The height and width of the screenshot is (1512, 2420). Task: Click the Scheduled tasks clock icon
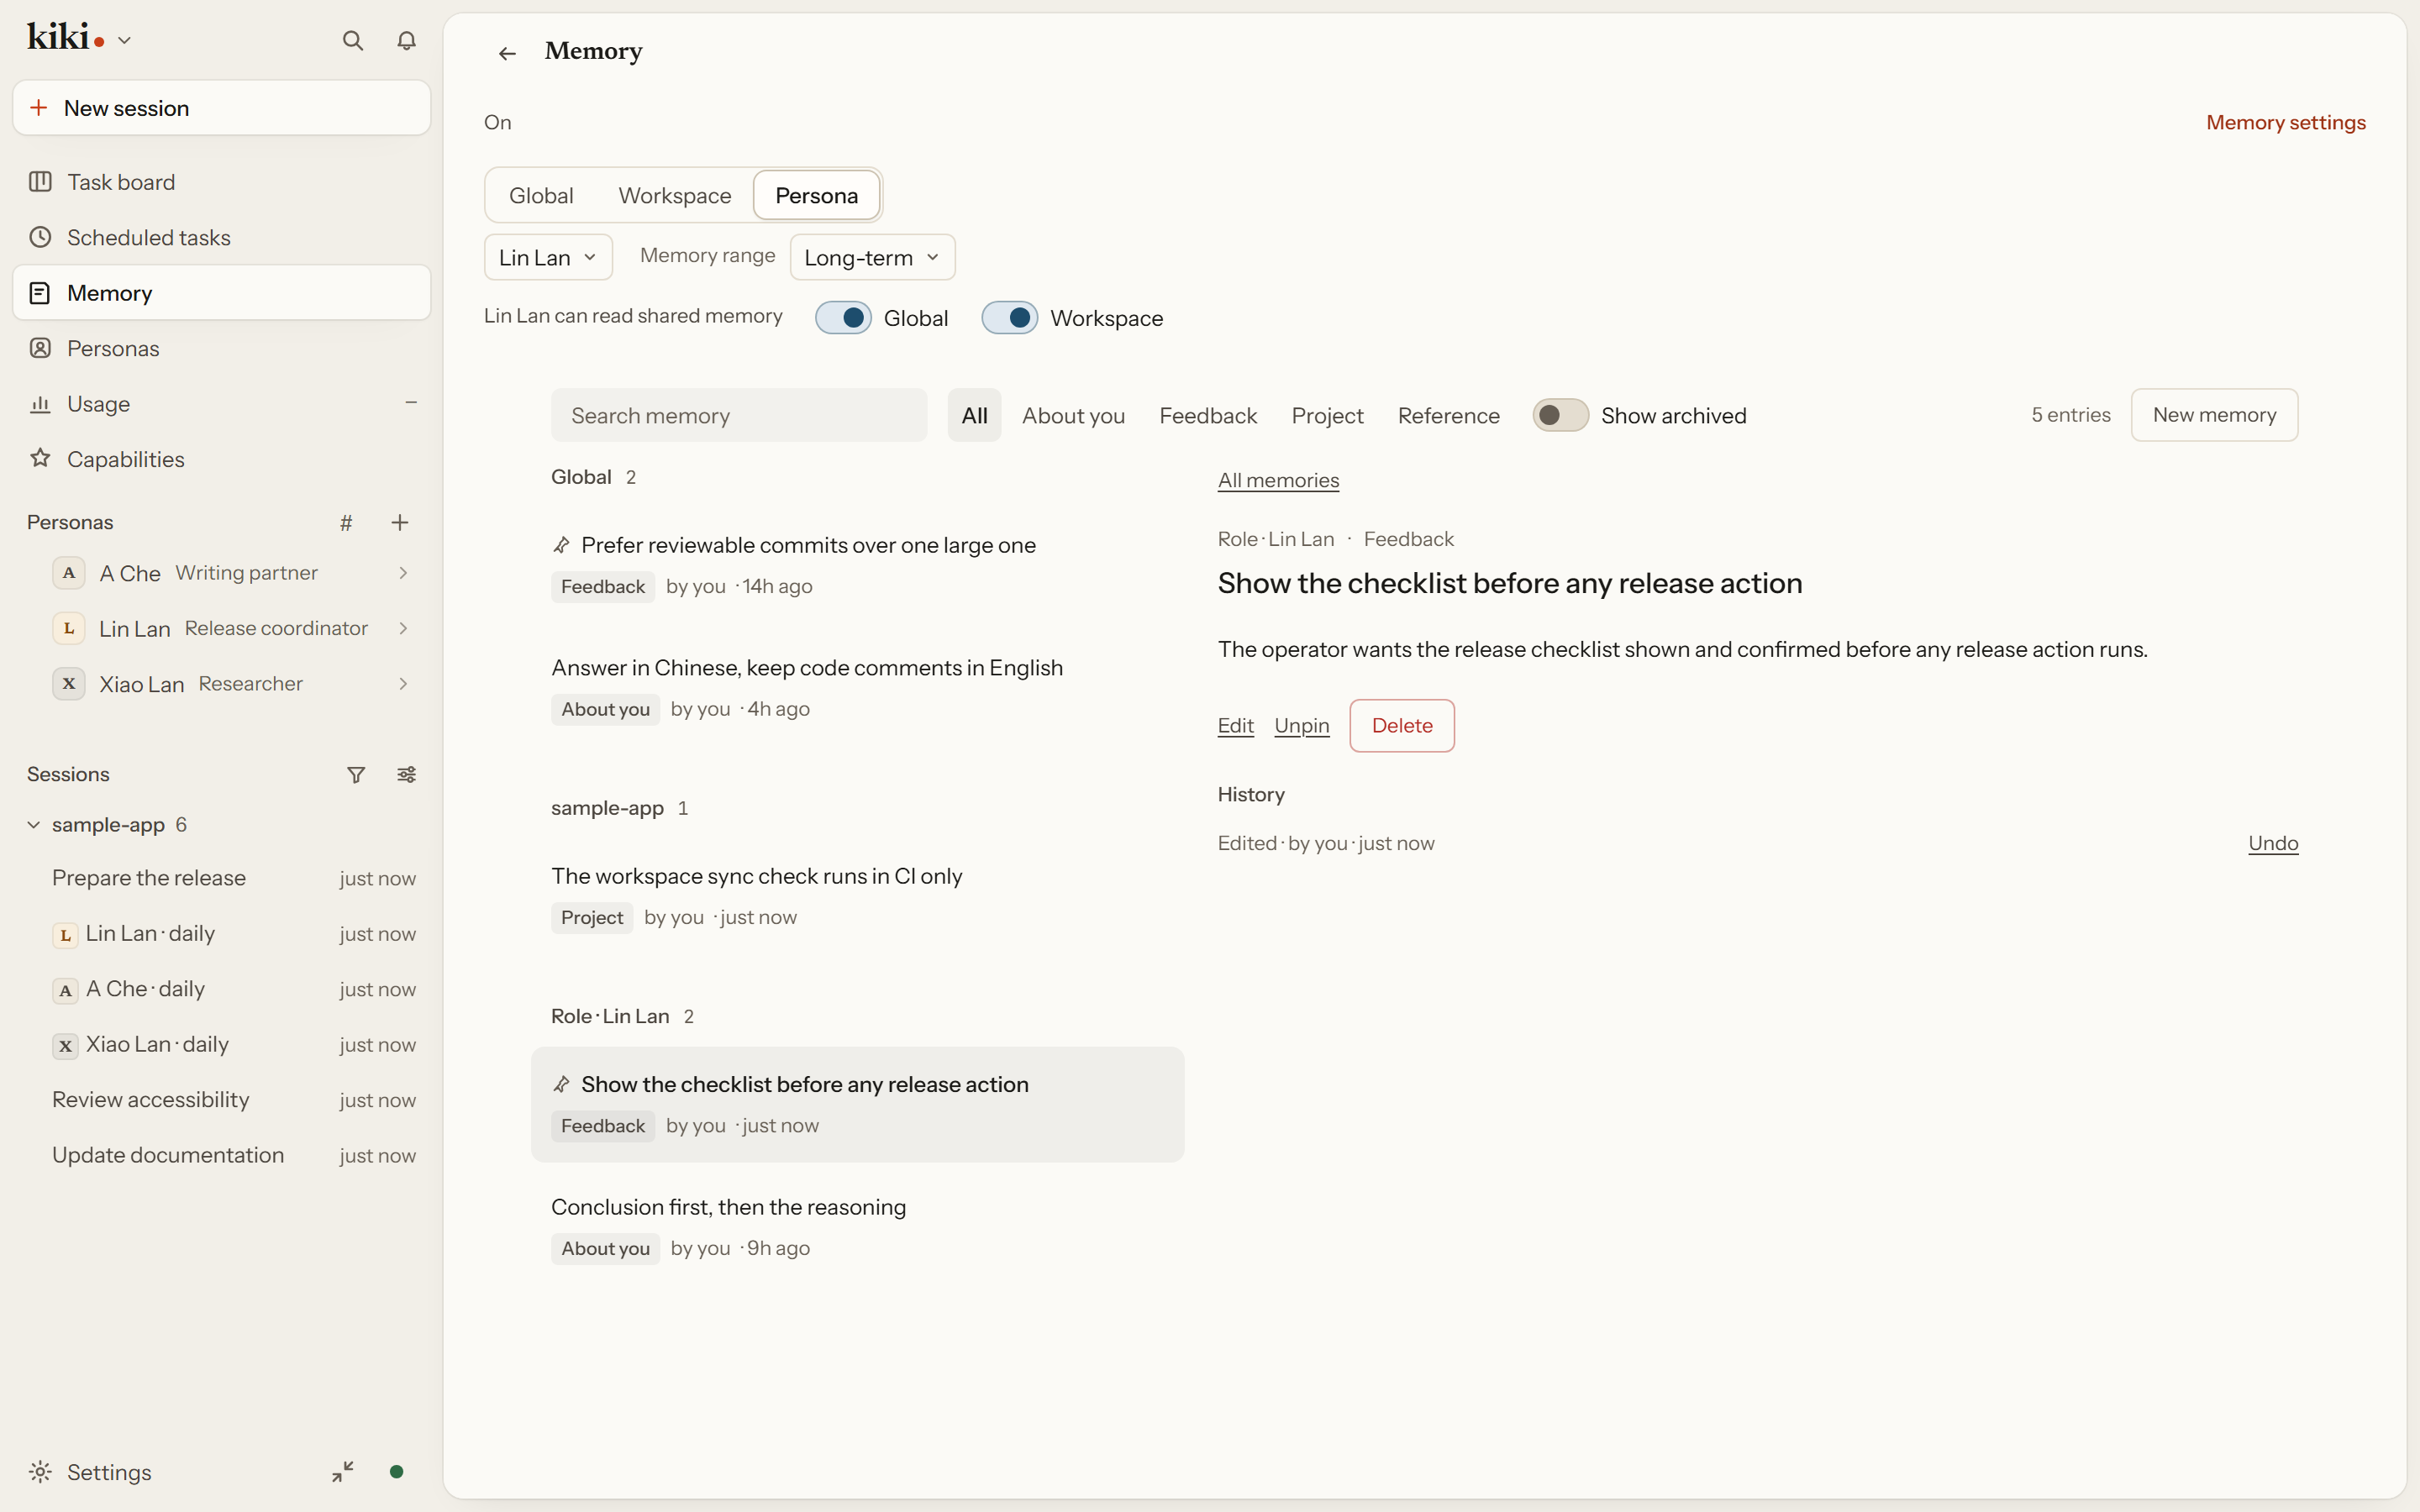[x=40, y=237]
